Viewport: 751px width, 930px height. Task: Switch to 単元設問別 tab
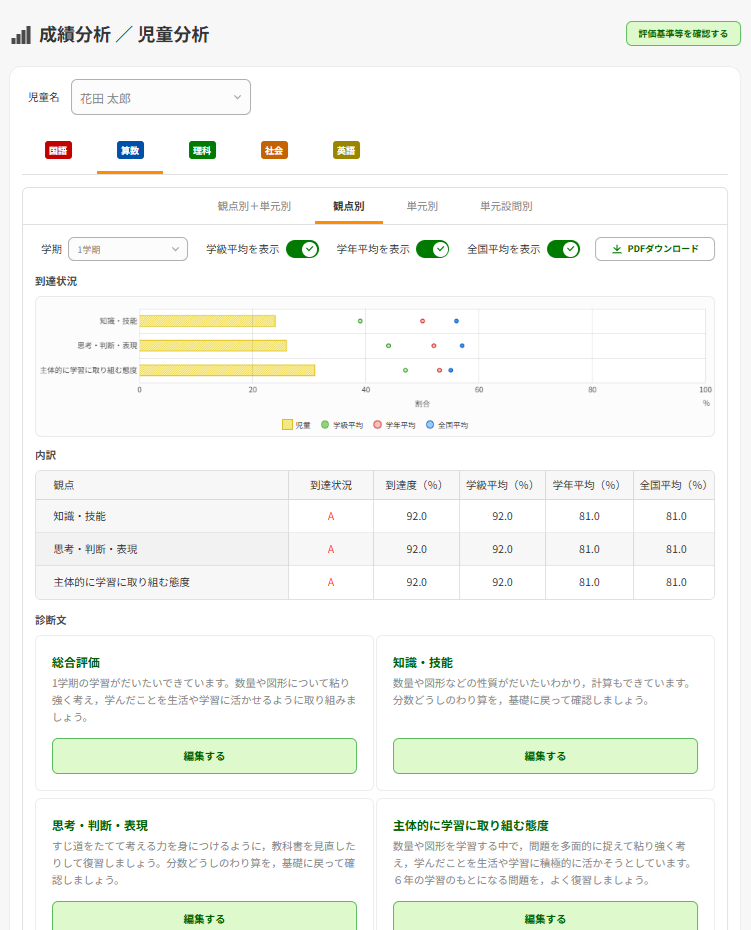506,206
